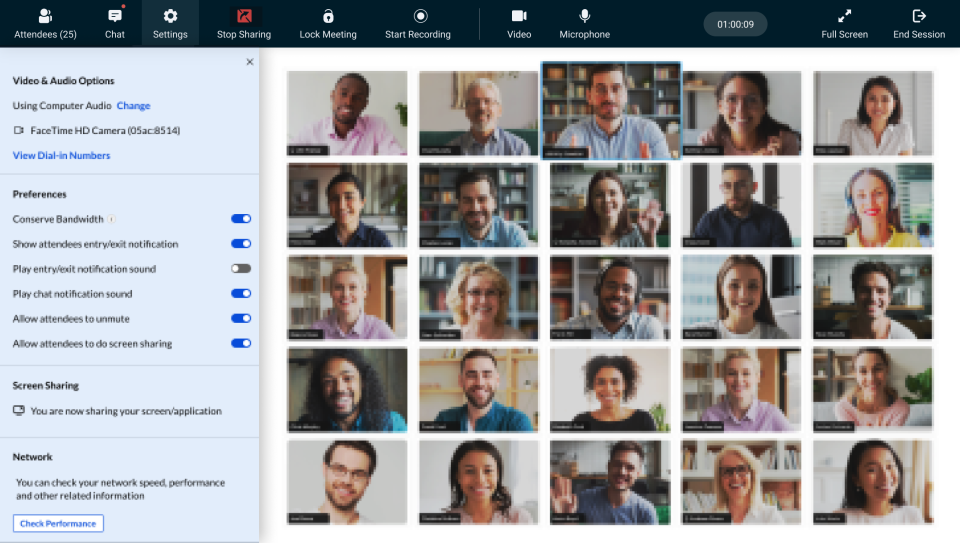The width and height of the screenshot is (960, 543).
Task: Click the 'Network' heading
Action: [x=32, y=457]
